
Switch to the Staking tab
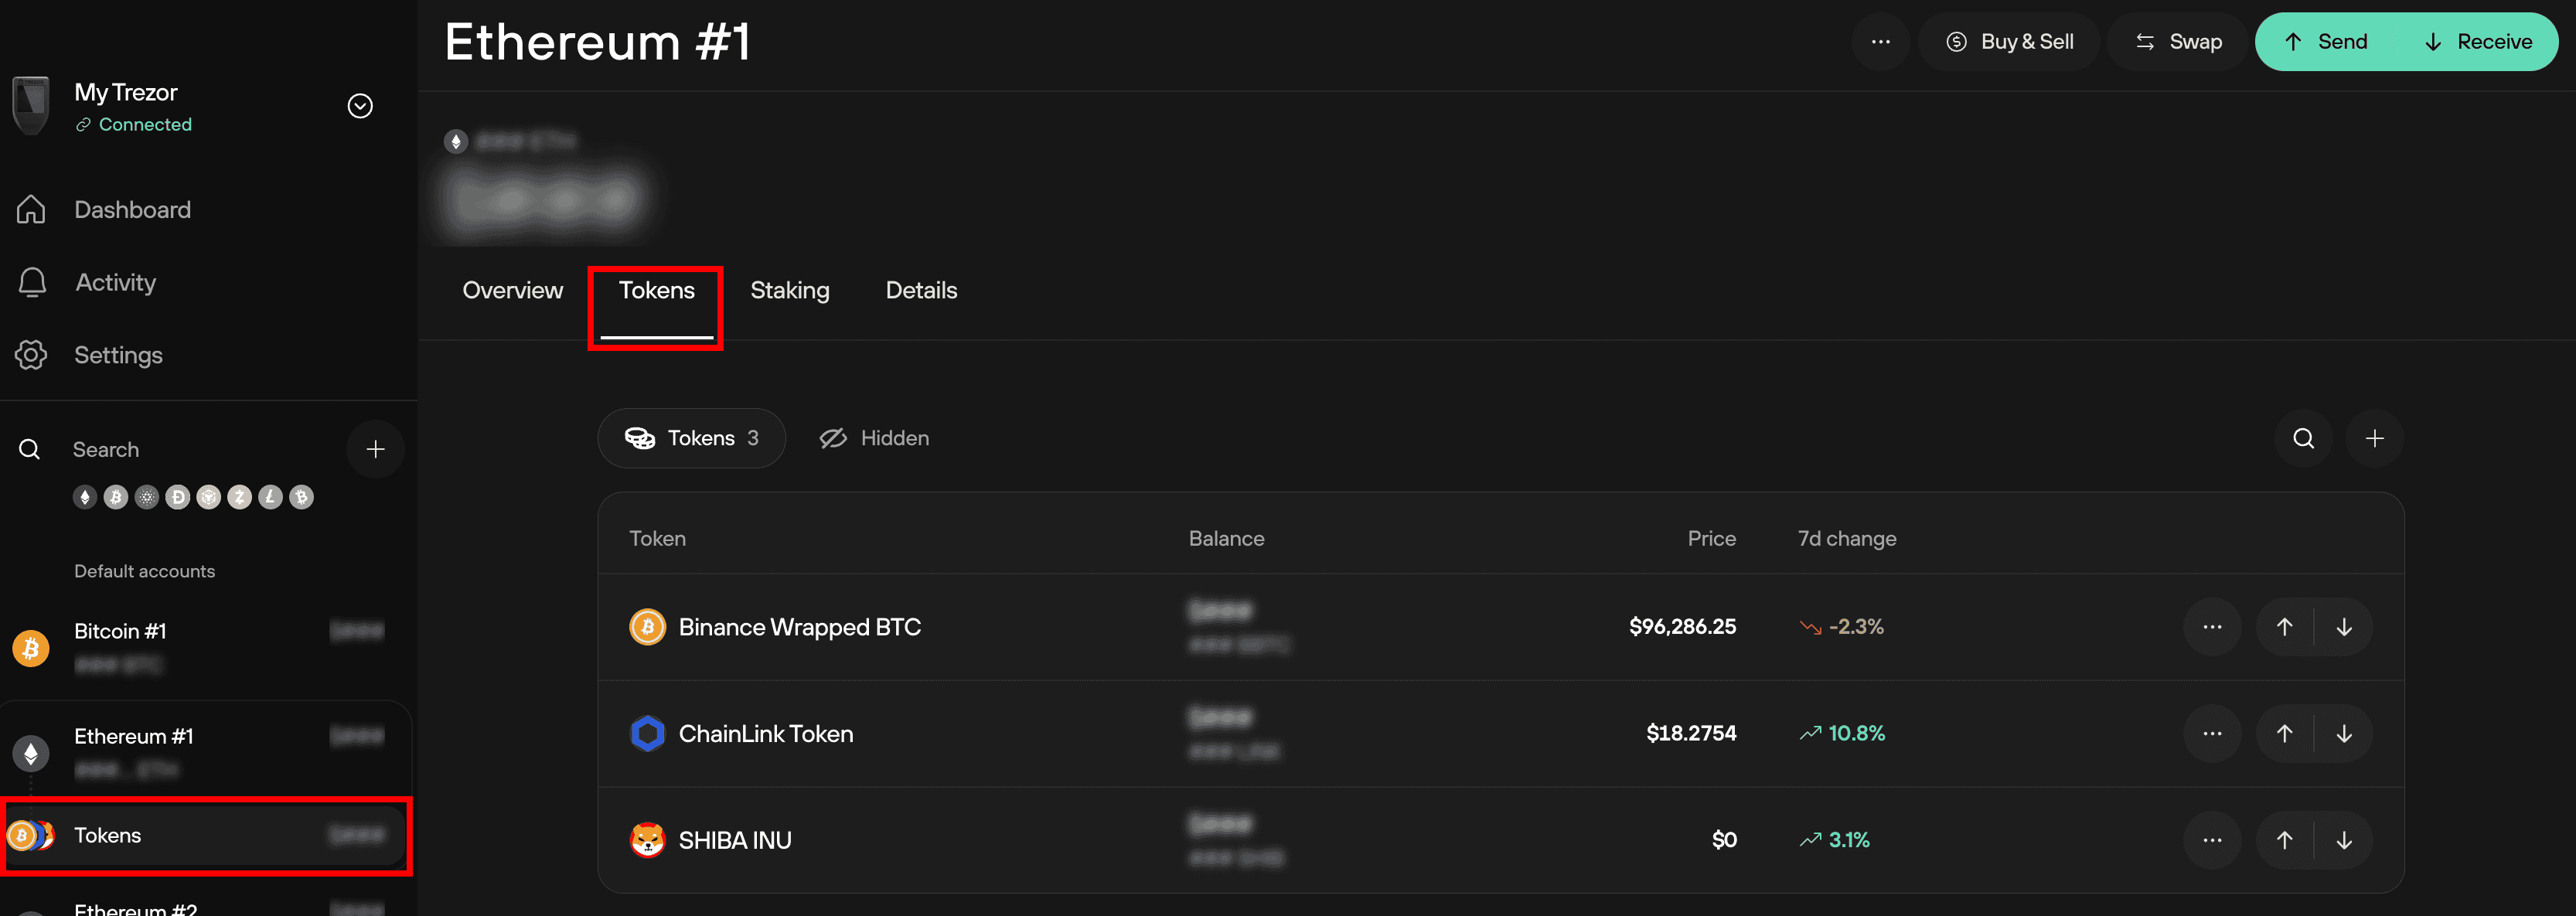[790, 291]
